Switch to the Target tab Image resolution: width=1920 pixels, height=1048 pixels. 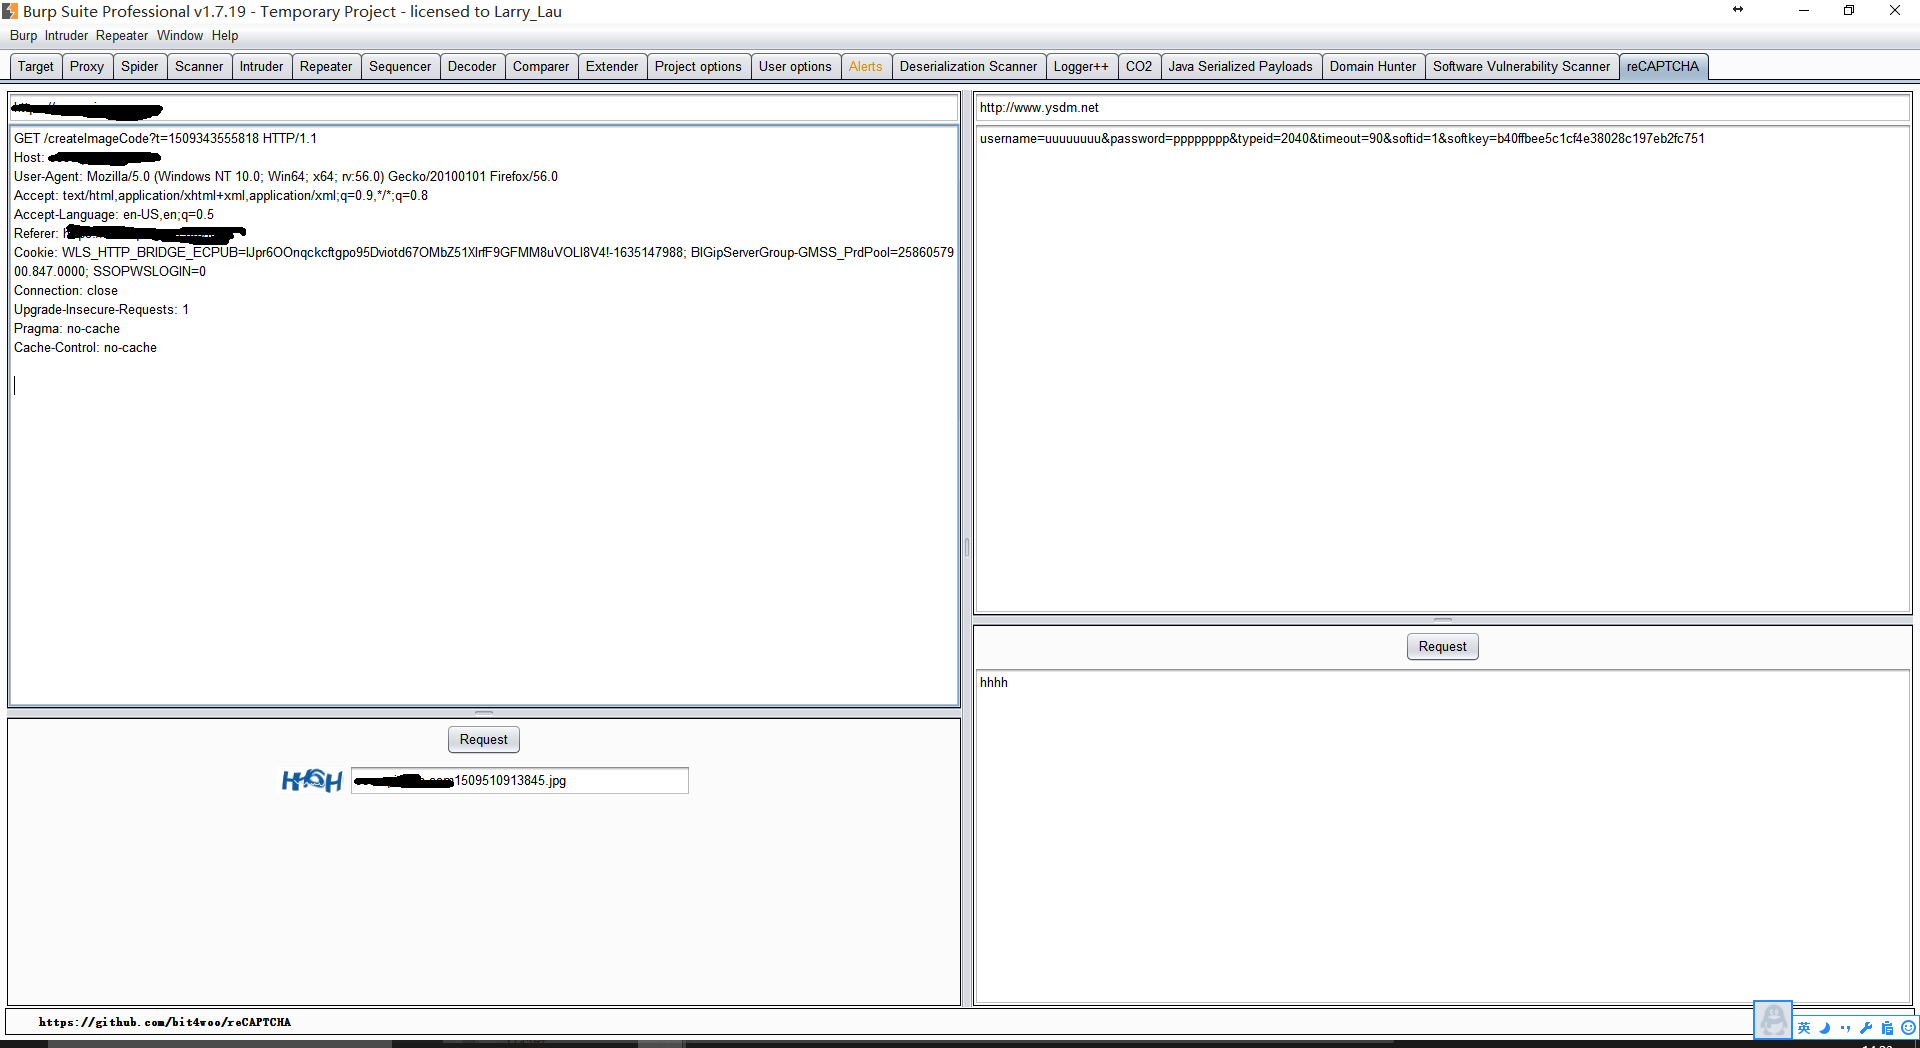[x=36, y=67]
